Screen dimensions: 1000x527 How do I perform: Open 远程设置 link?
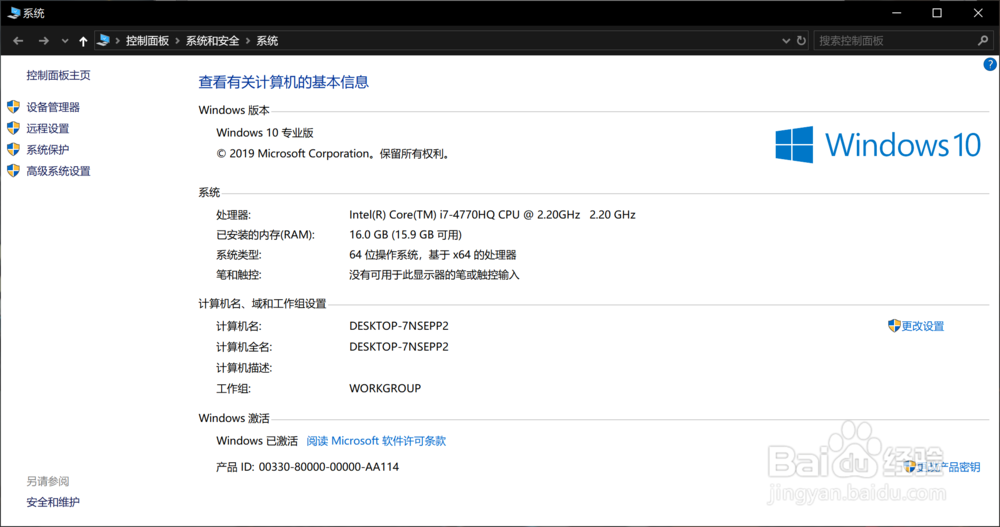click(x=47, y=128)
